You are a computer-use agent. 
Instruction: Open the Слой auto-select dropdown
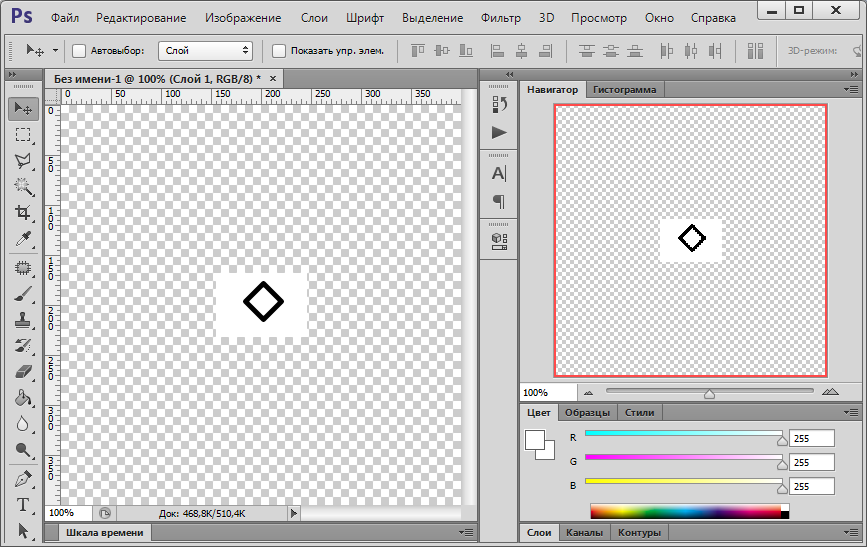click(206, 50)
